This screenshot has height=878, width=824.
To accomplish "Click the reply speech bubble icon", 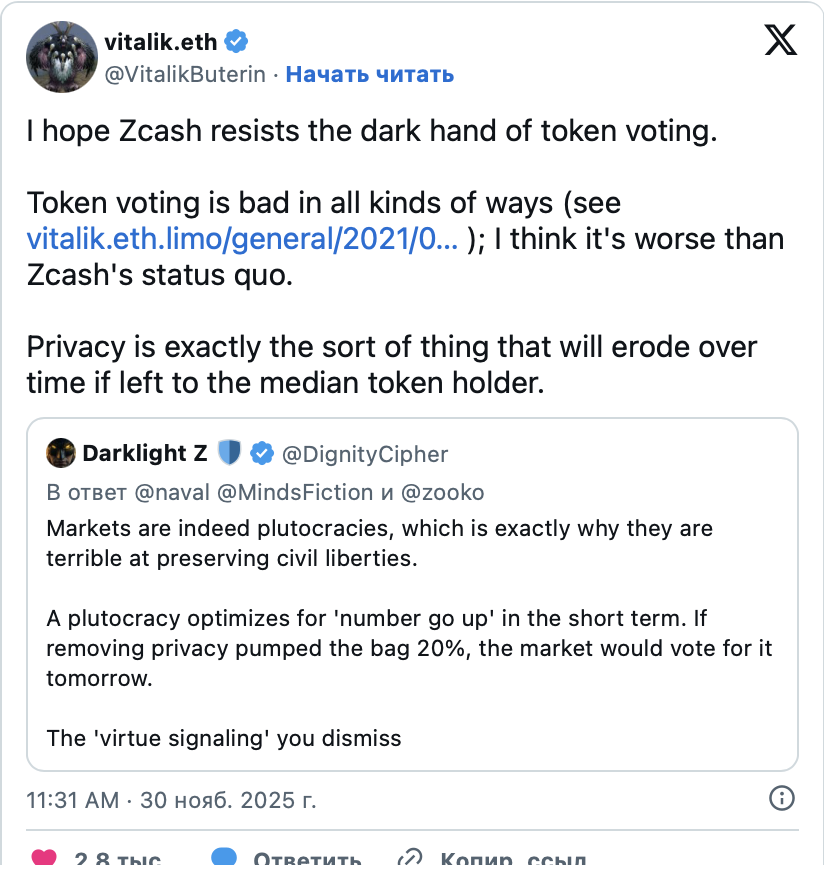I will tap(224, 860).
